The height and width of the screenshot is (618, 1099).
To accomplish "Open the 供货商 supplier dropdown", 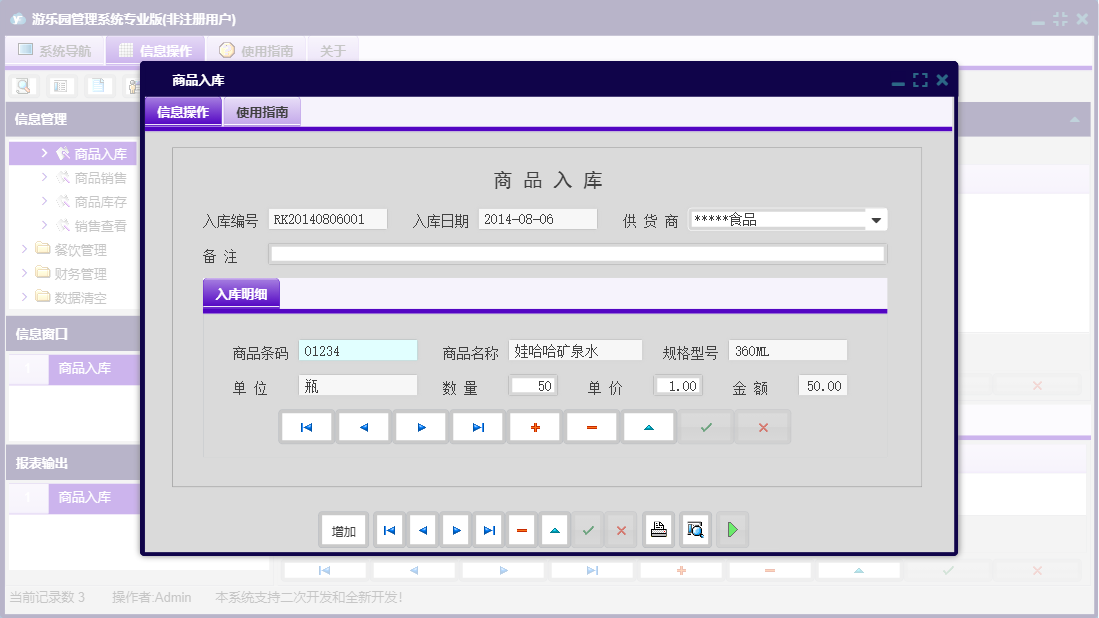I will click(876, 220).
